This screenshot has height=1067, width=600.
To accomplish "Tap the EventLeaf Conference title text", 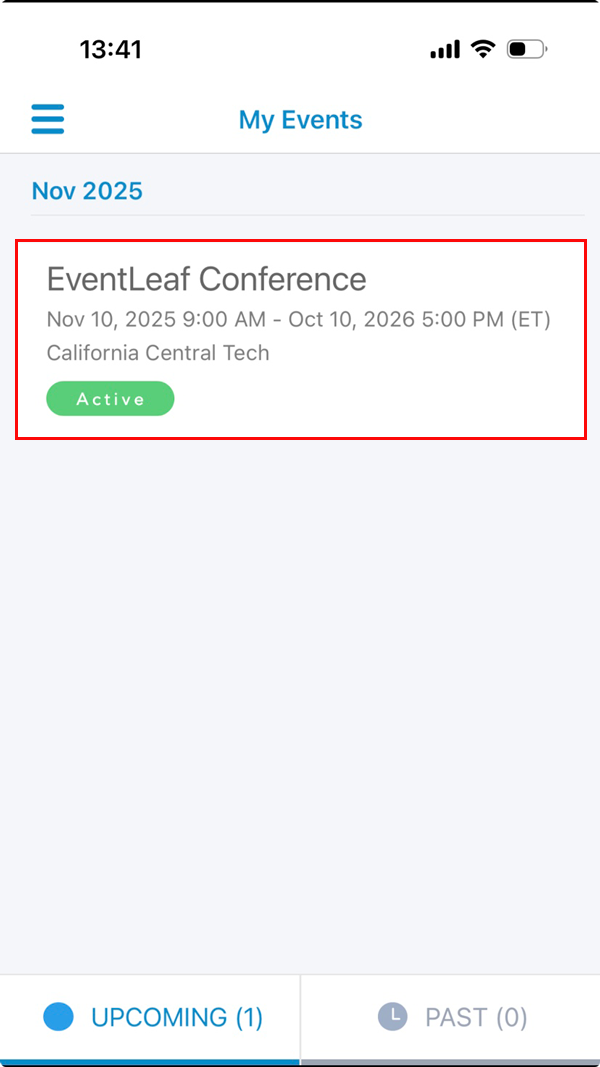I will pos(206,279).
